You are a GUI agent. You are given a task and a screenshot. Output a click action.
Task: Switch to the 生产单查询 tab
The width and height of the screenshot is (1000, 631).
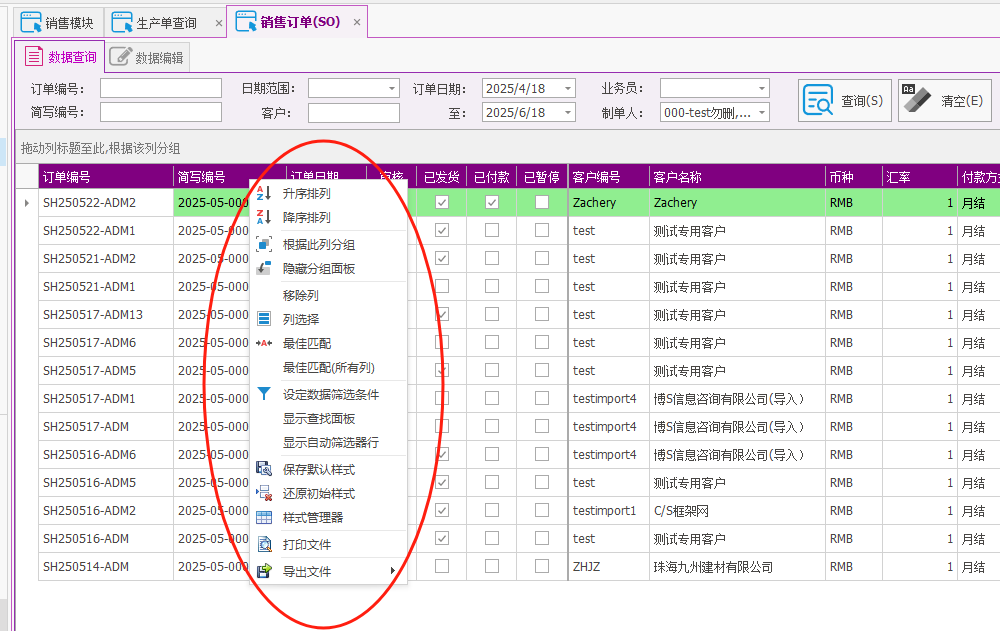165,22
